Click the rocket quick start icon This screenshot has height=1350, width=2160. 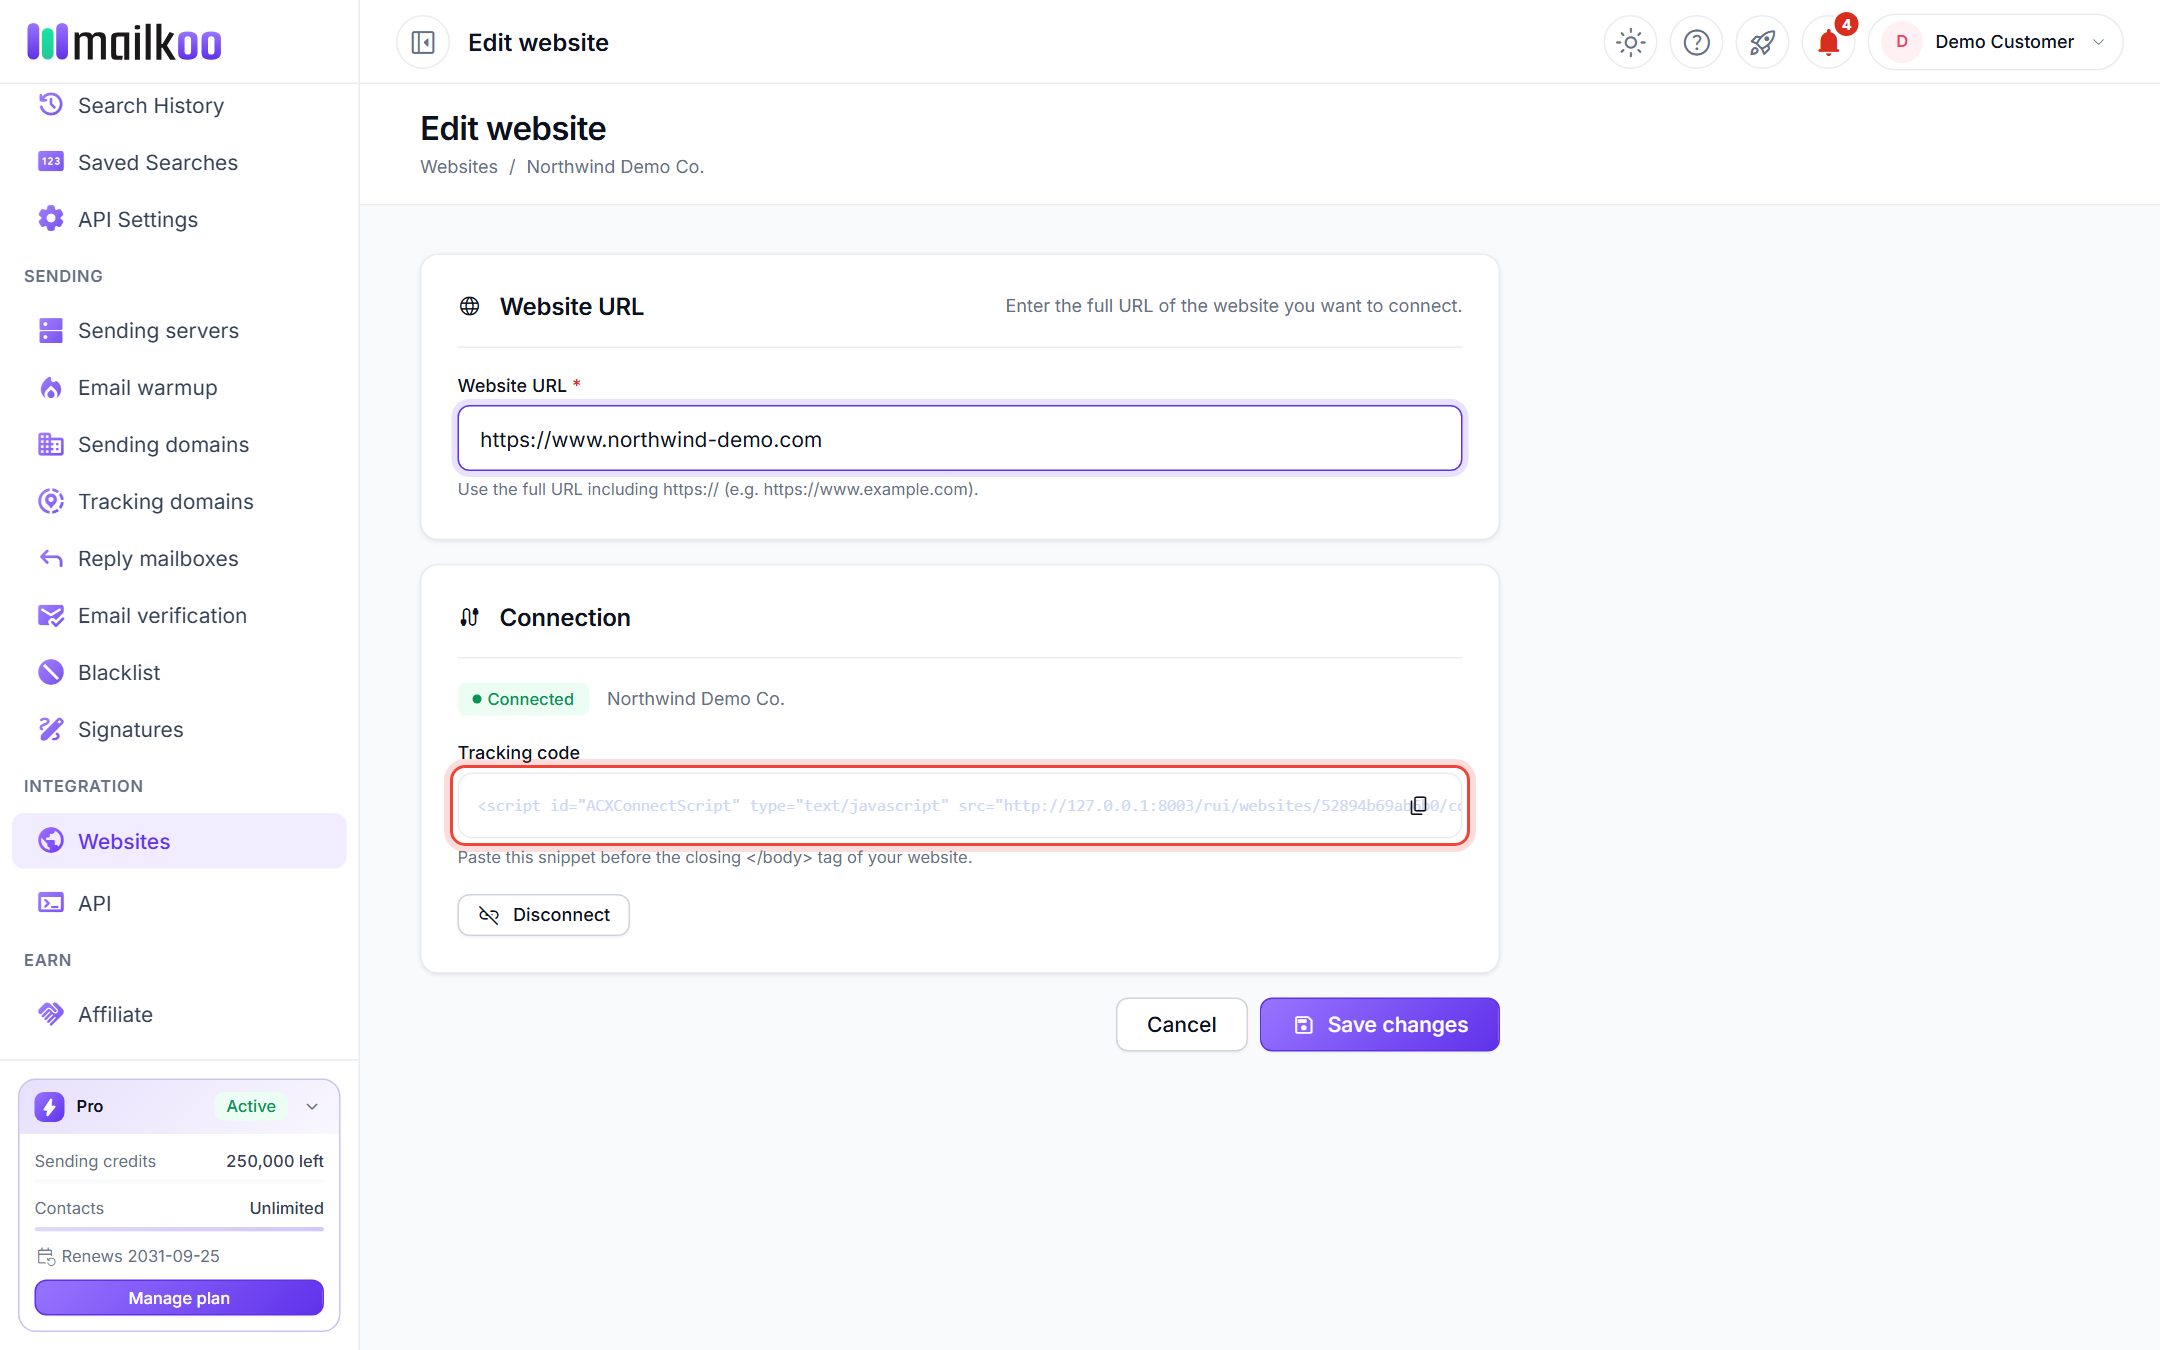tap(1762, 42)
